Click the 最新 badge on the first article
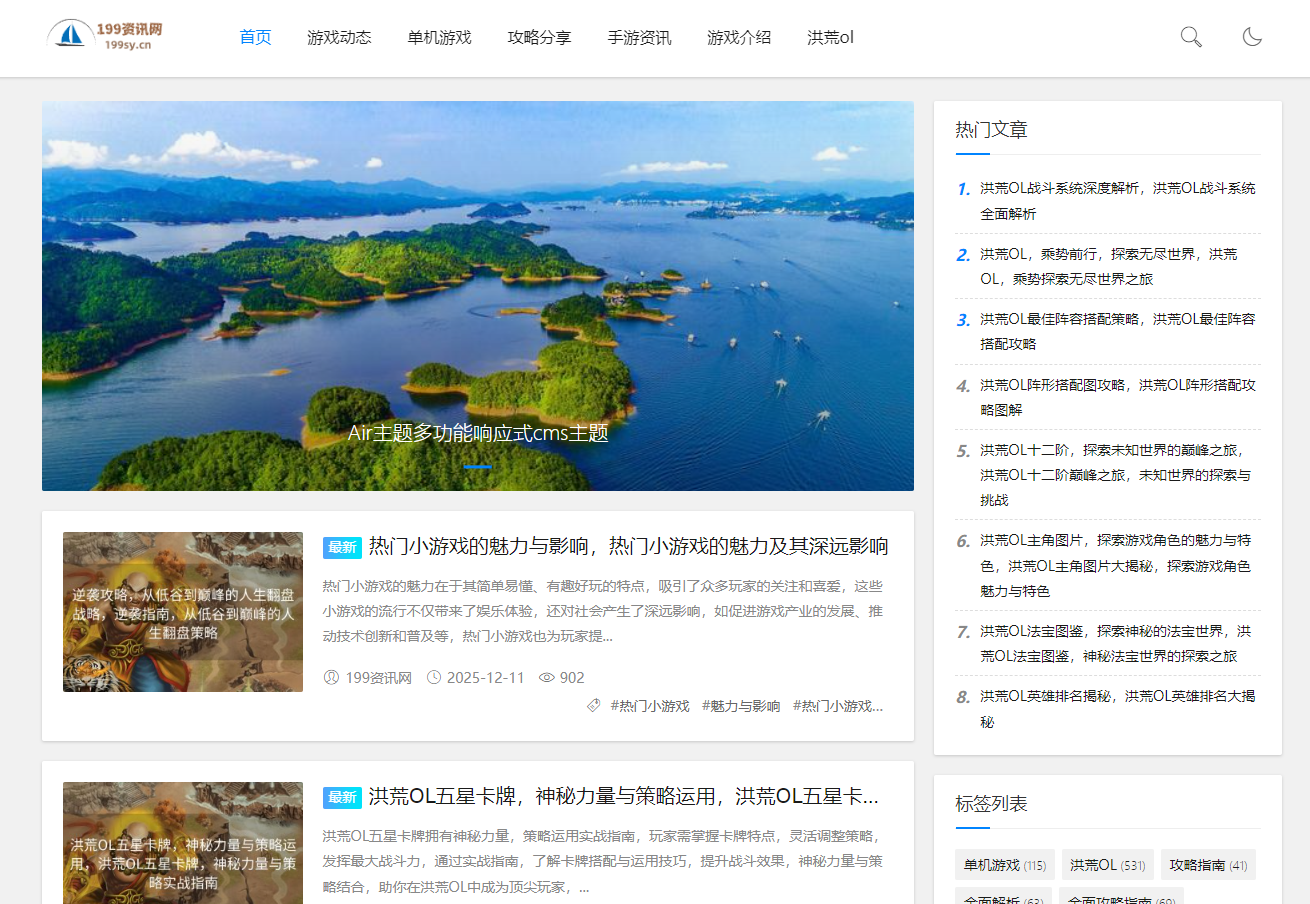Image resolution: width=1310 pixels, height=904 pixels. click(x=340, y=547)
